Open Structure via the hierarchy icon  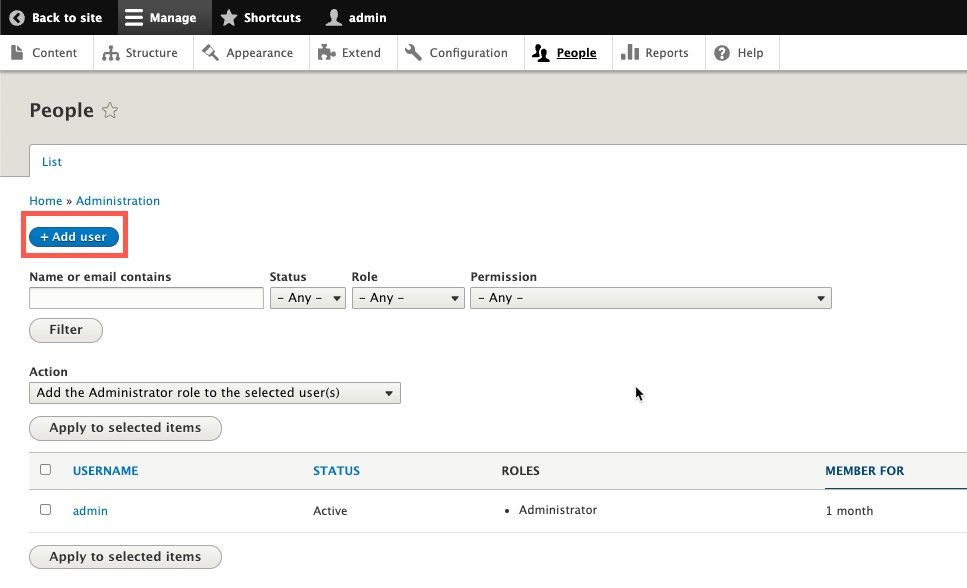click(x=110, y=53)
